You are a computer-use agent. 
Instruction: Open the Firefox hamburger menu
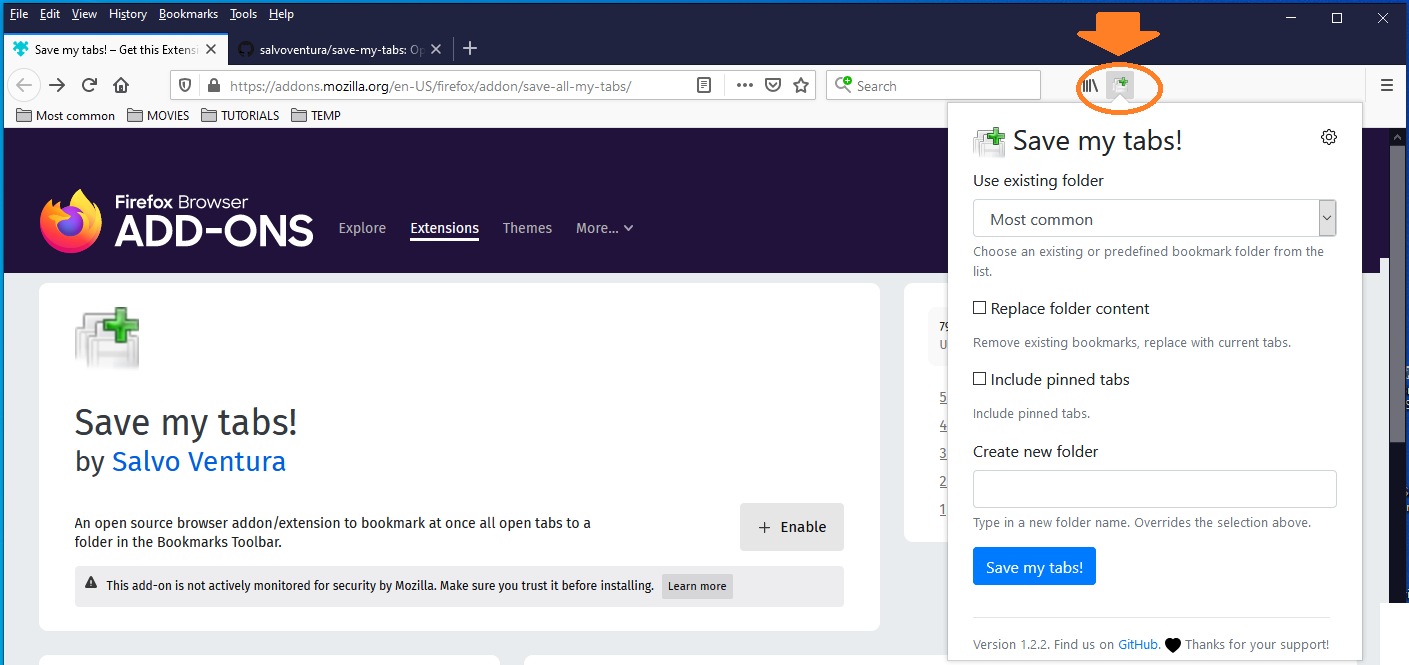(x=1387, y=85)
